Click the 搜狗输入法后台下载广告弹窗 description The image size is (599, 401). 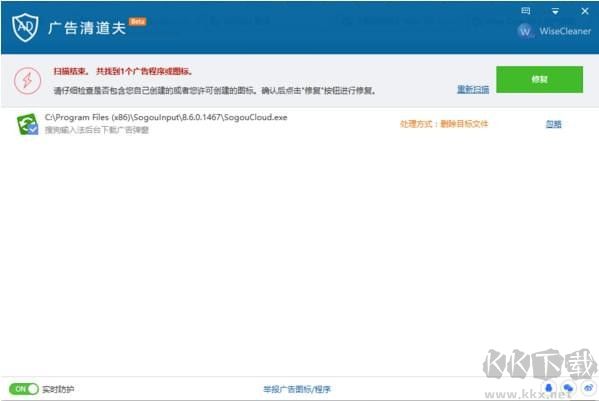point(97,130)
